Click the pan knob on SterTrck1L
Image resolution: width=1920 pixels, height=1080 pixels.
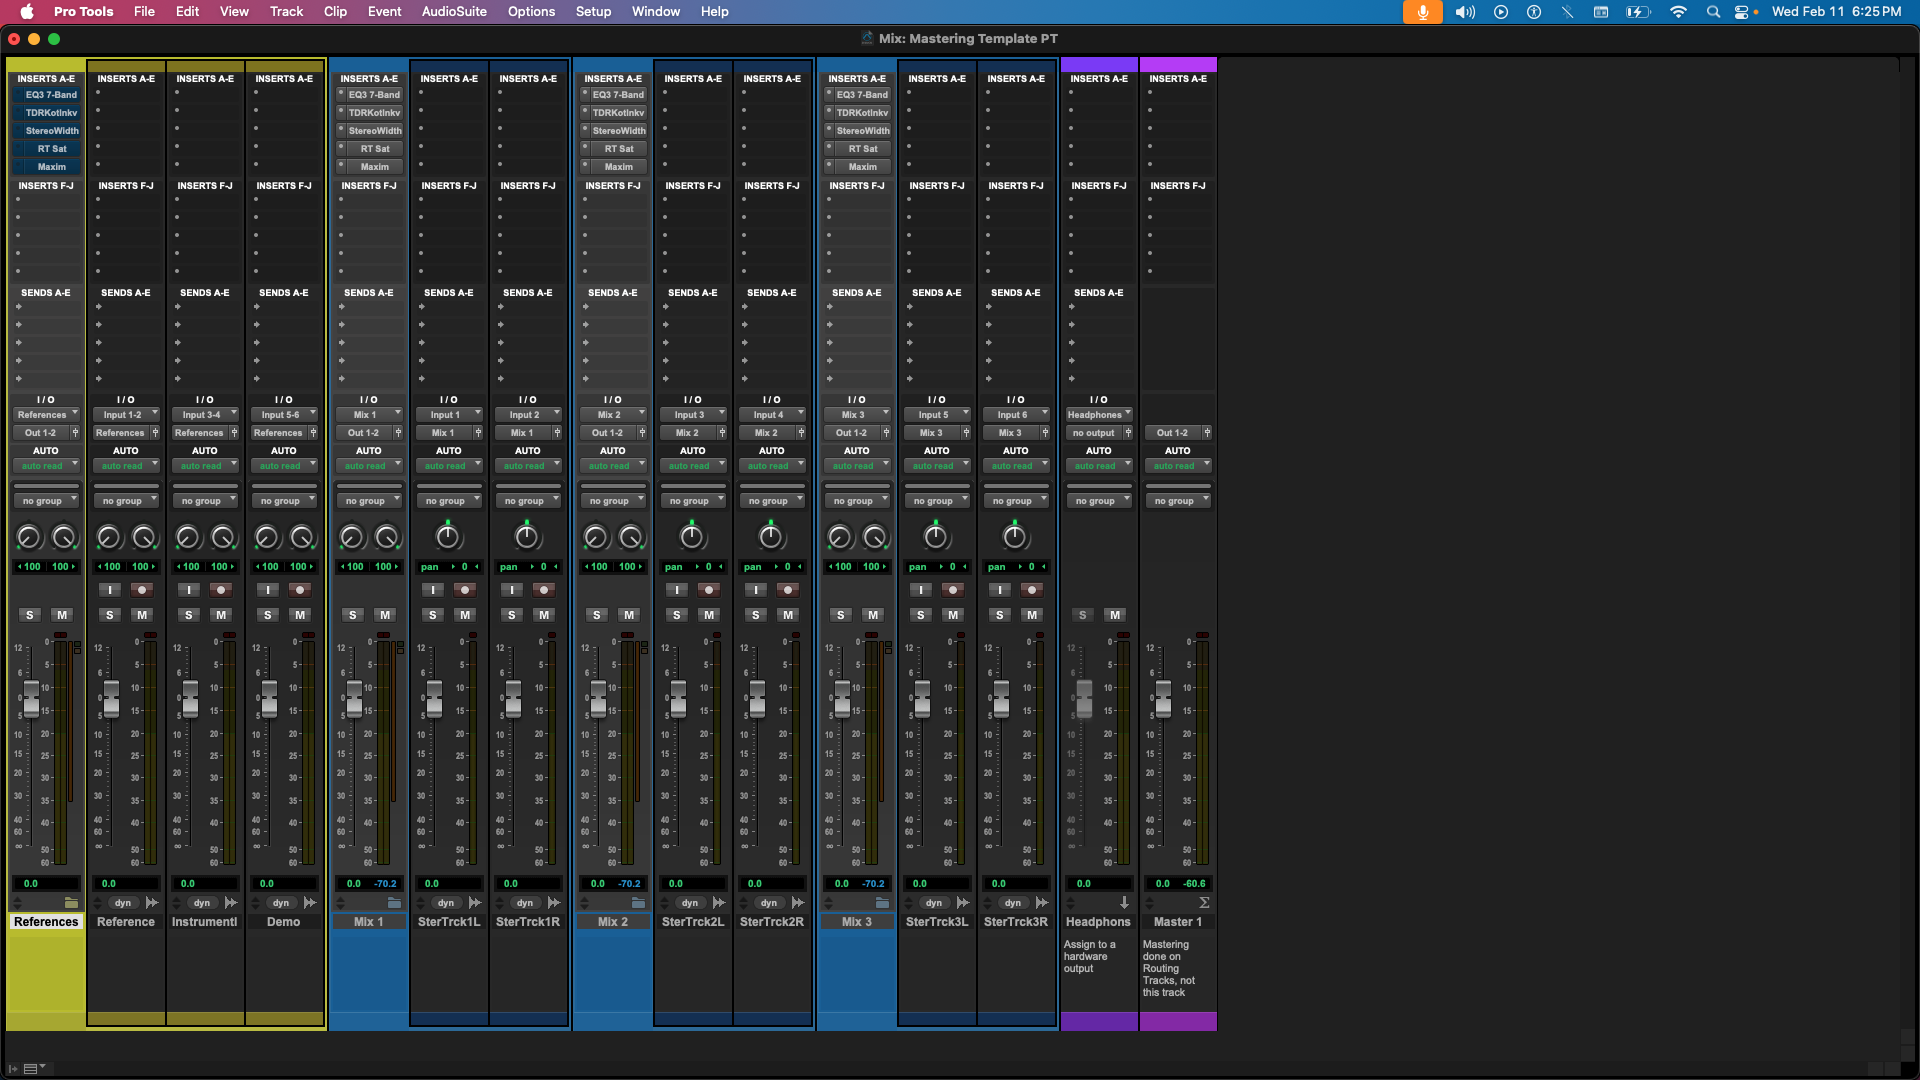coord(448,536)
